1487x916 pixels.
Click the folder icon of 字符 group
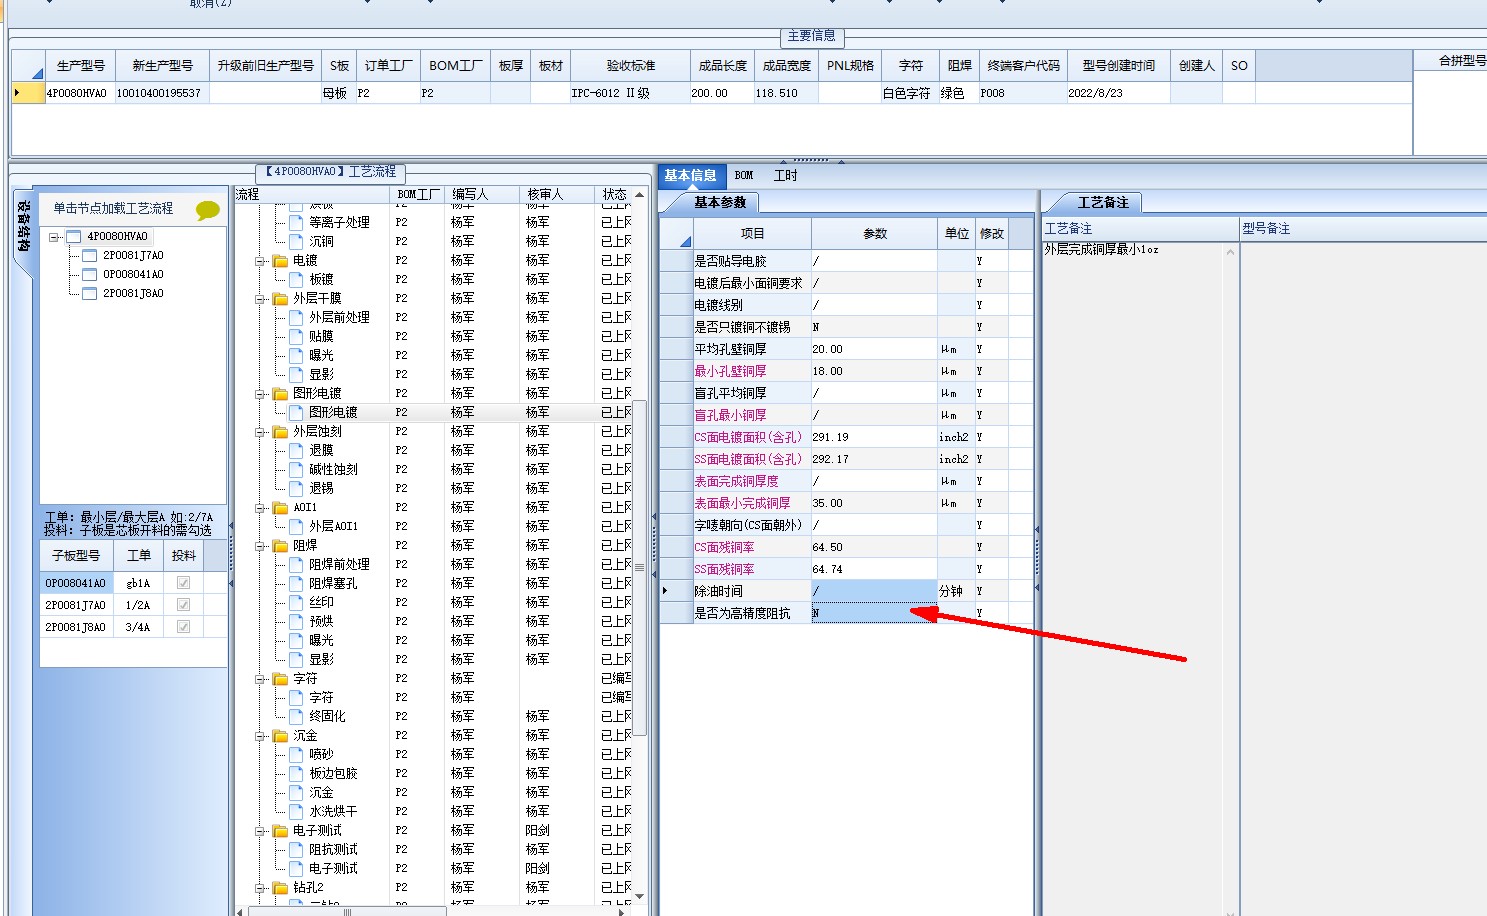tap(281, 679)
